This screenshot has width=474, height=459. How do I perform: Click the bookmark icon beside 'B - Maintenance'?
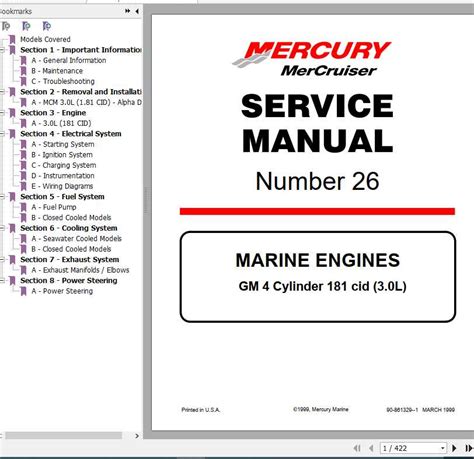pyautogui.click(x=23, y=71)
